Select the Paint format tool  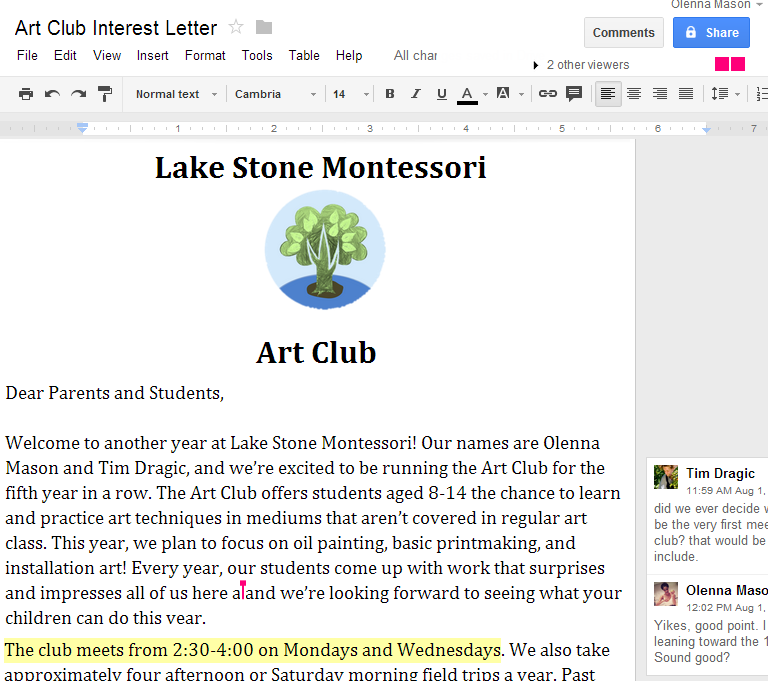pyautogui.click(x=104, y=94)
